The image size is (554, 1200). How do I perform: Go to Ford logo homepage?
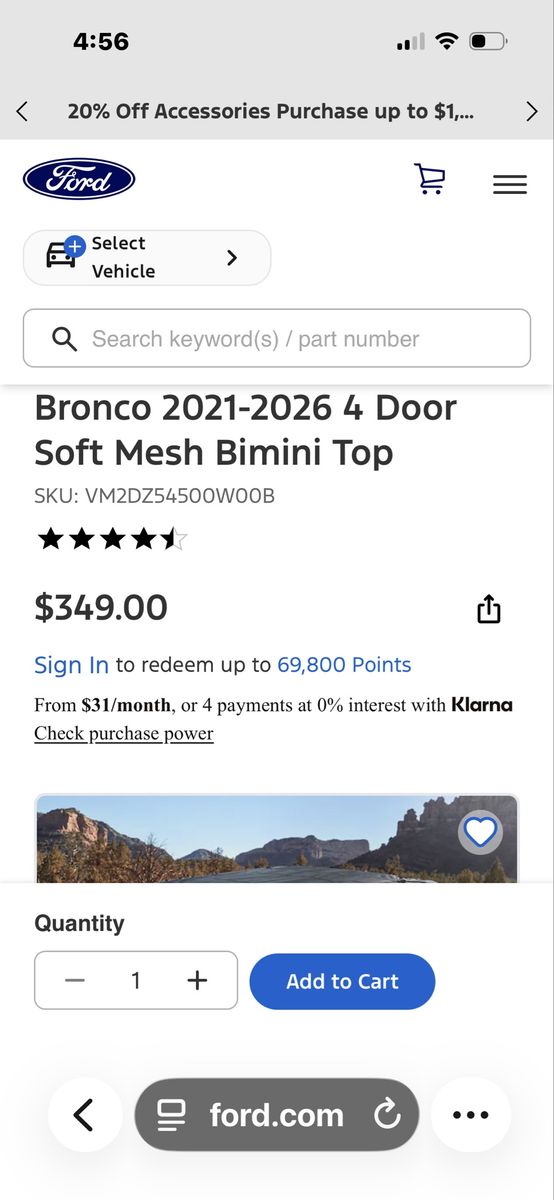[79, 179]
